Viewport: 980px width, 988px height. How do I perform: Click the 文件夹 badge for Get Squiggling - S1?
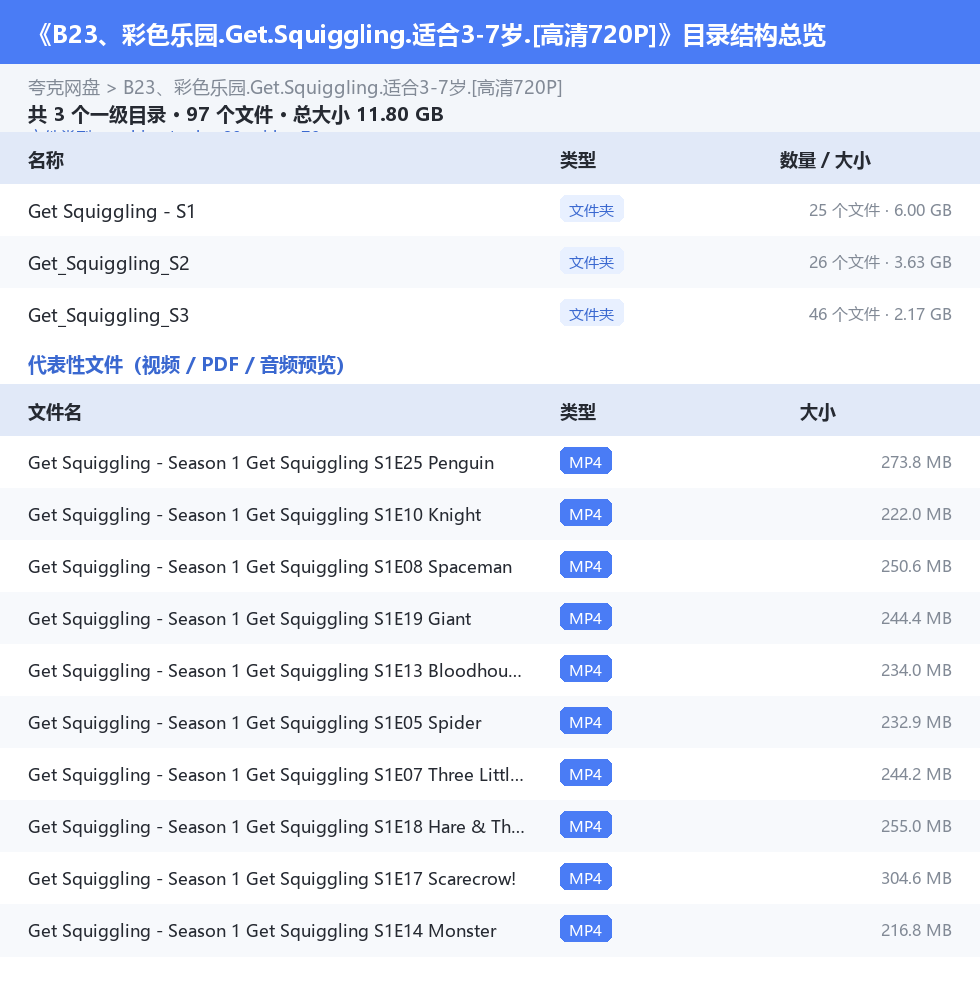pos(591,210)
